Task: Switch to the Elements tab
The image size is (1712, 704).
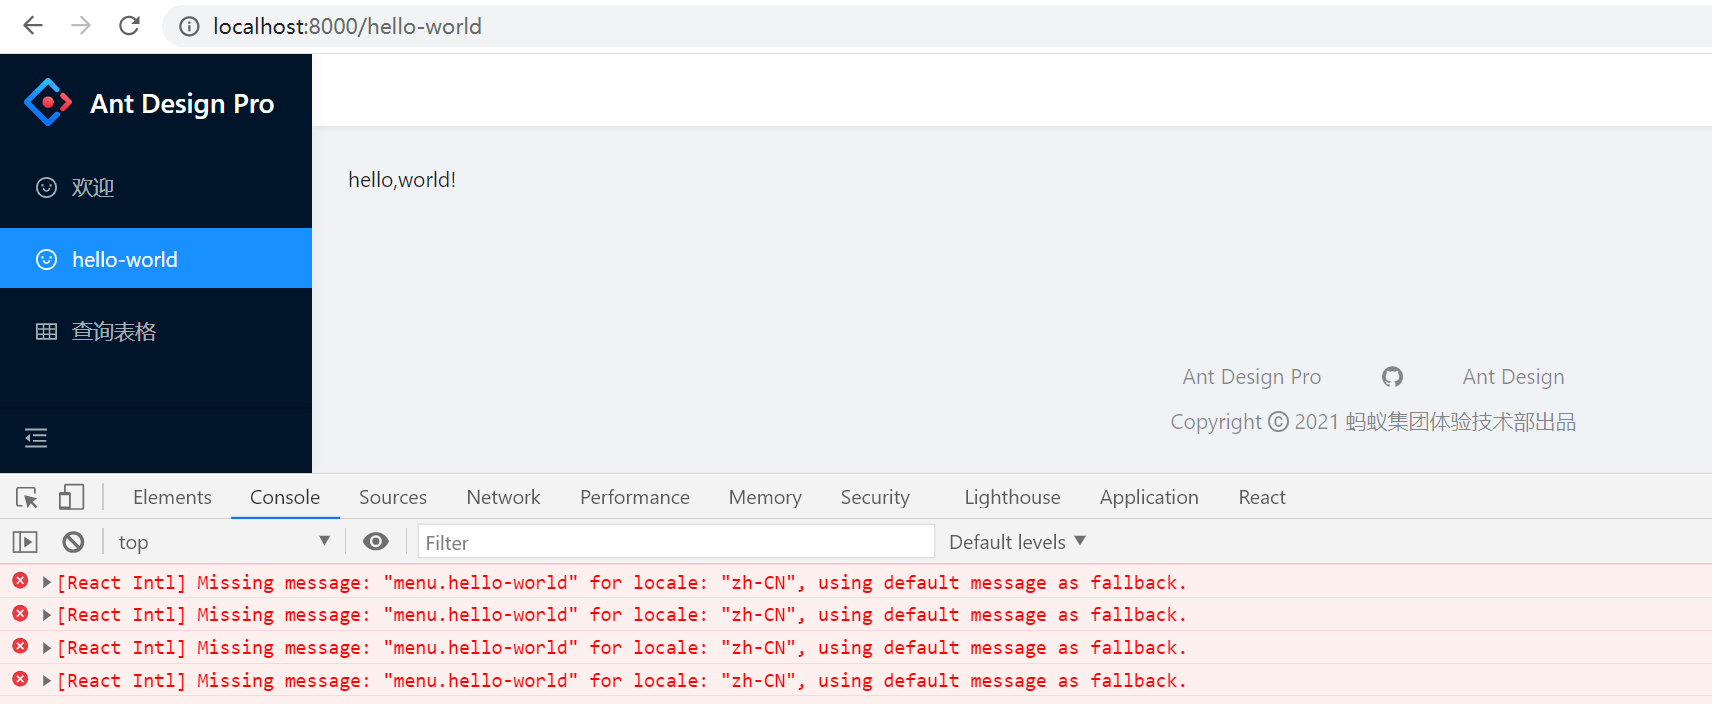Action: 172,497
